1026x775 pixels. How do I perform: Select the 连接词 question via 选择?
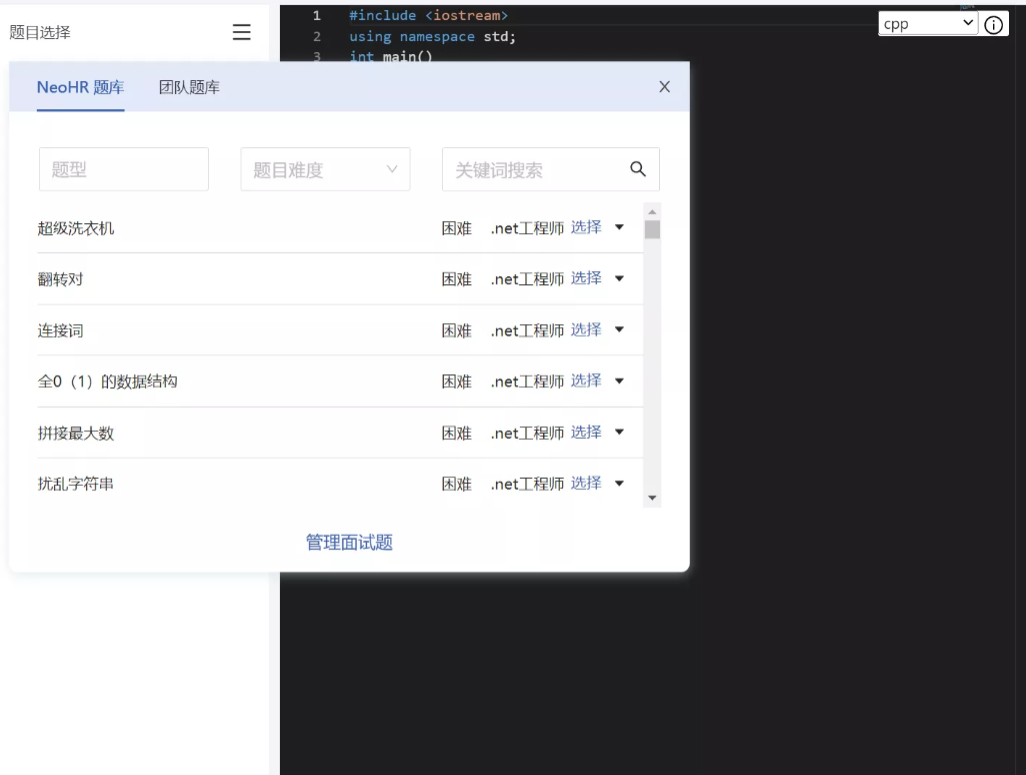click(586, 329)
